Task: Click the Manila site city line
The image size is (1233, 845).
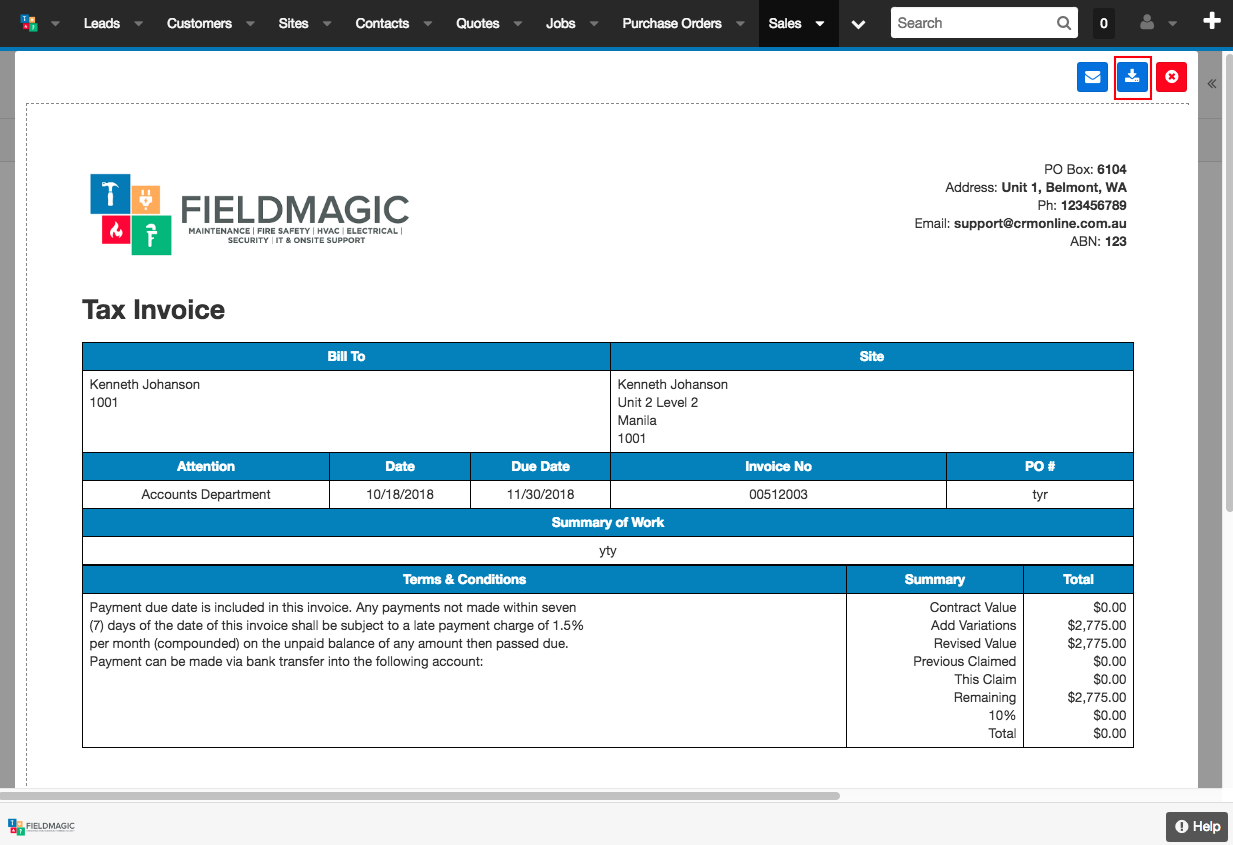Action: click(x=637, y=420)
